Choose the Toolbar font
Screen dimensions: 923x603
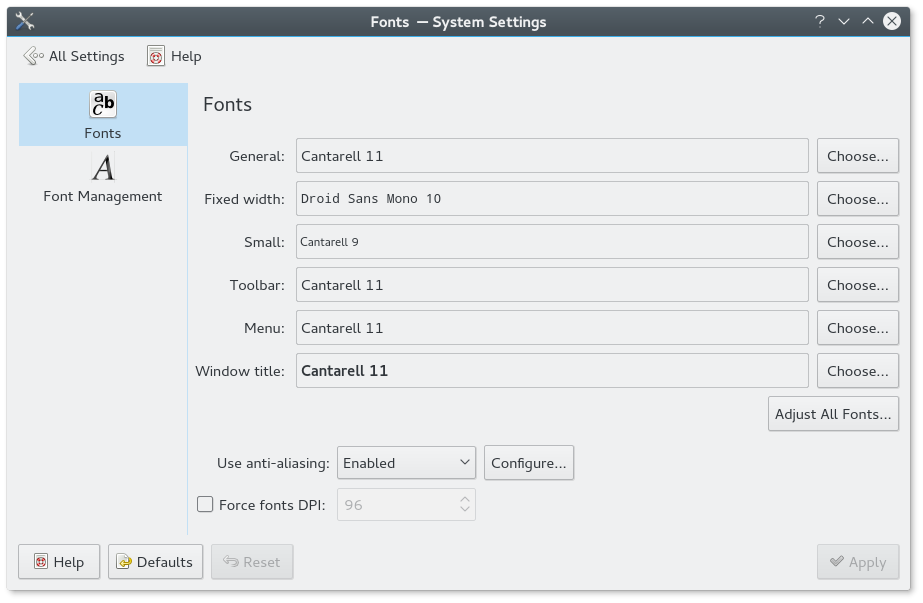click(x=858, y=285)
